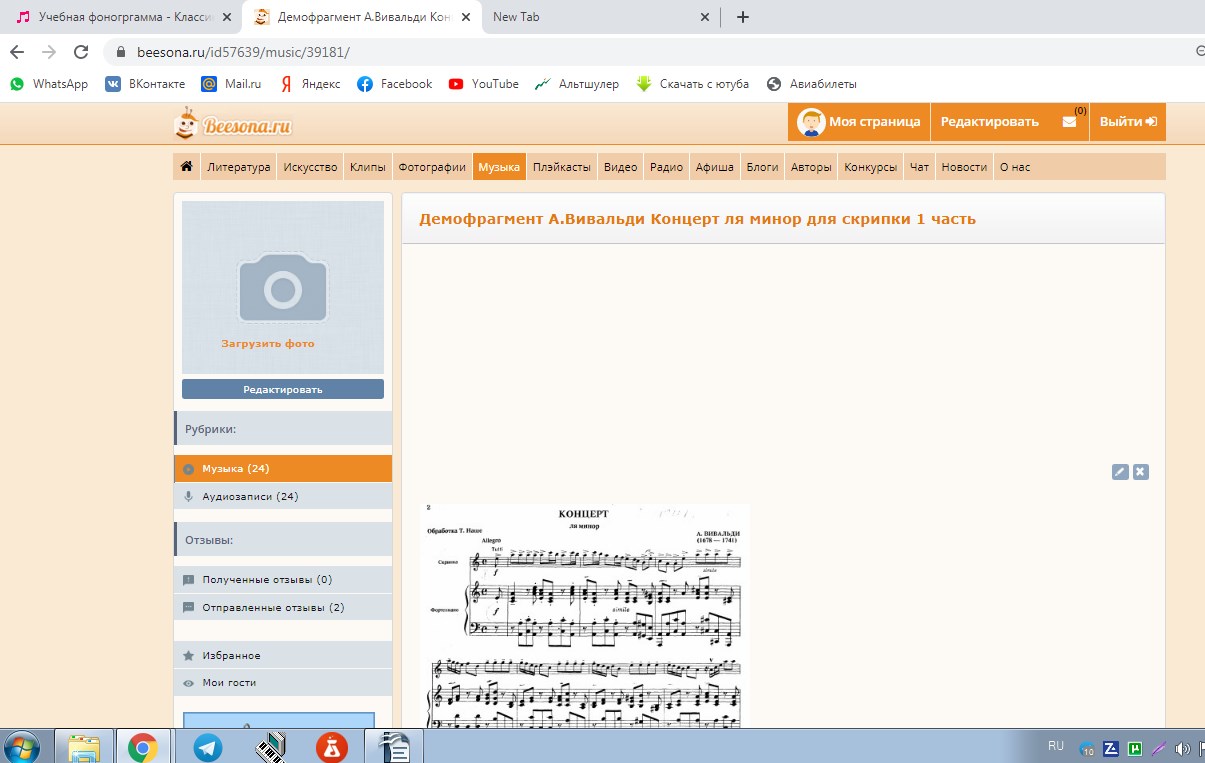
Task: Open the Фотографии menu item
Action: click(x=432, y=167)
